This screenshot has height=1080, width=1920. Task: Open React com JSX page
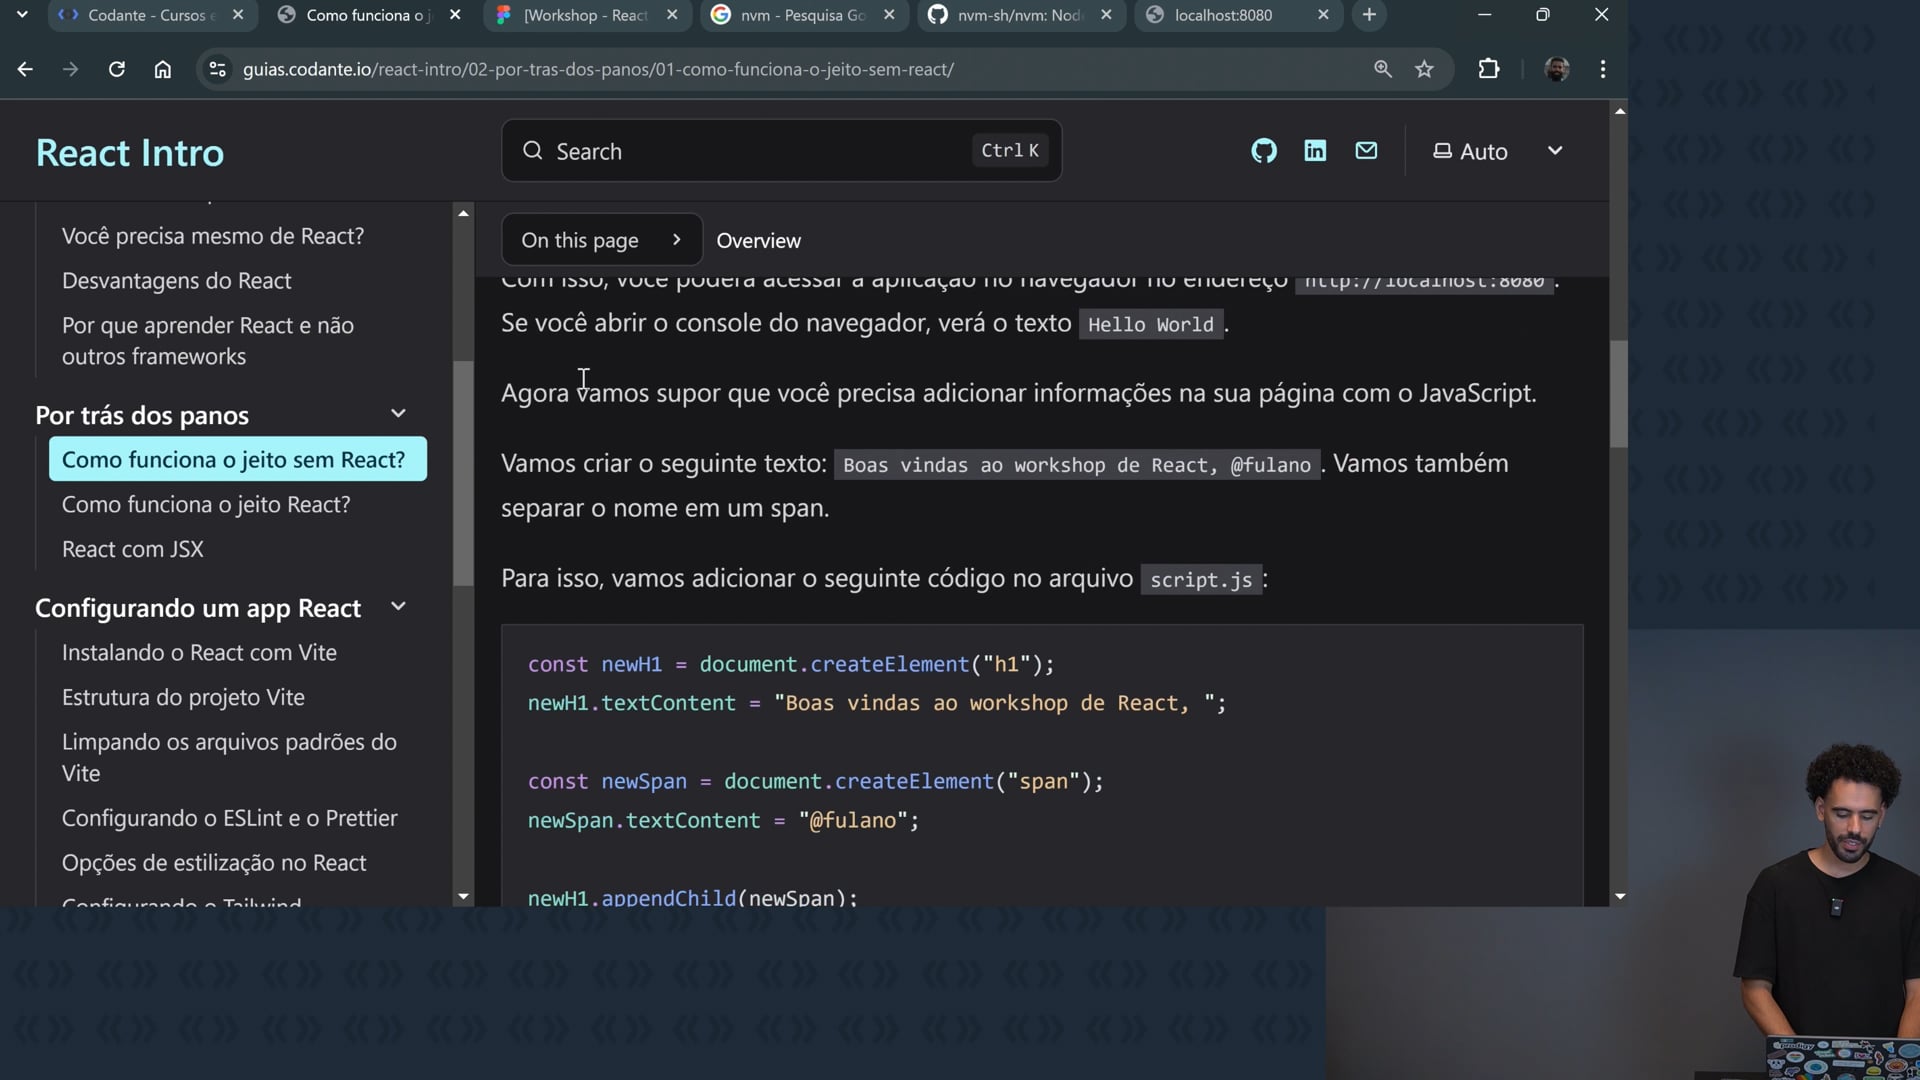(133, 549)
